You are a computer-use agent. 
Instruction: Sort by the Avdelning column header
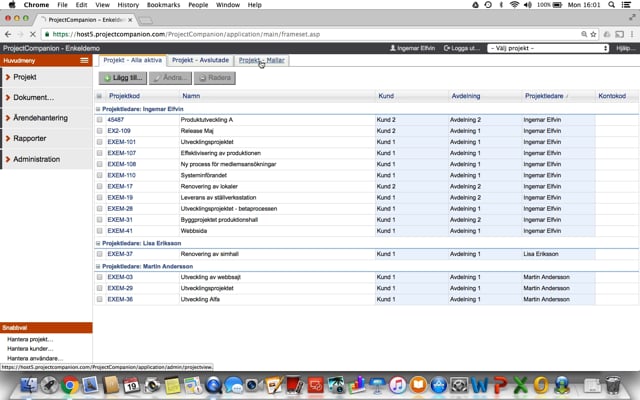point(466,96)
